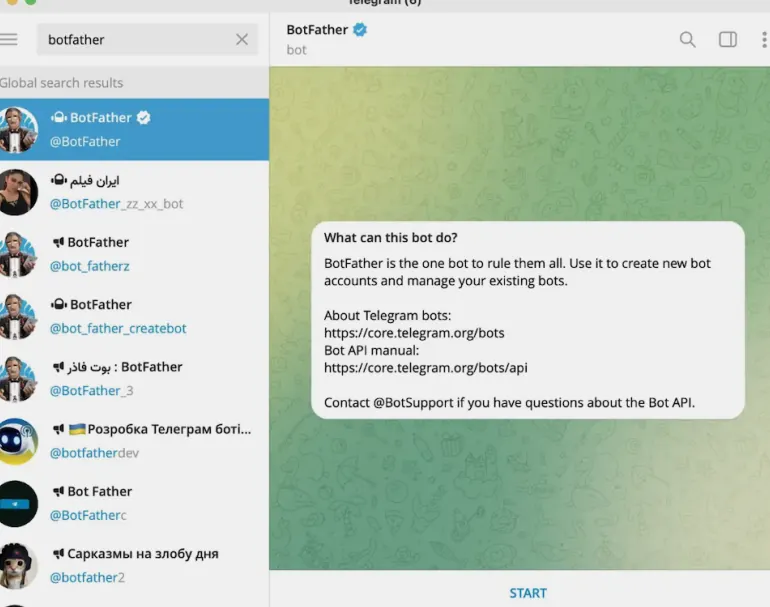Open the @botfatherdev channel result
The height and width of the screenshot is (607, 770).
point(134,441)
